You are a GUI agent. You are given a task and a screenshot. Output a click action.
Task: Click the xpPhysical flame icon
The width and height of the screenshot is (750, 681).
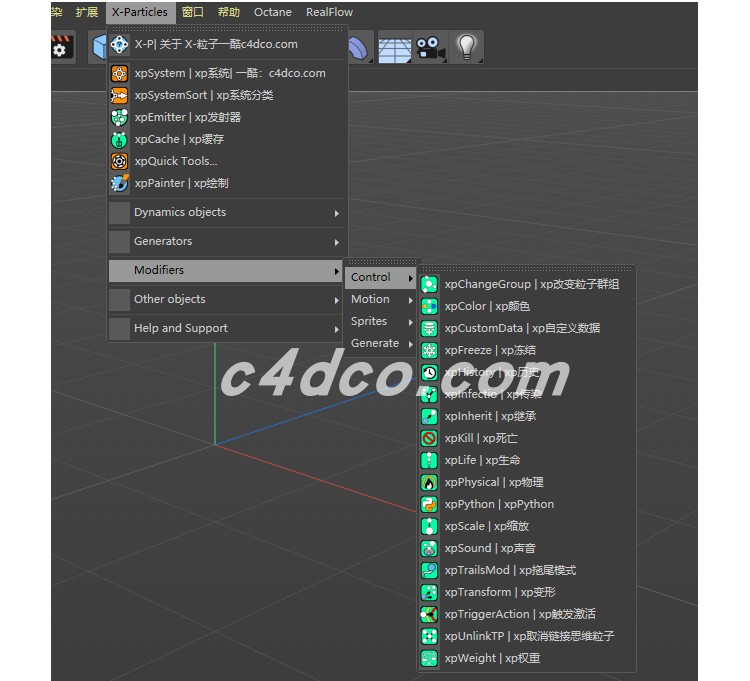tap(429, 482)
